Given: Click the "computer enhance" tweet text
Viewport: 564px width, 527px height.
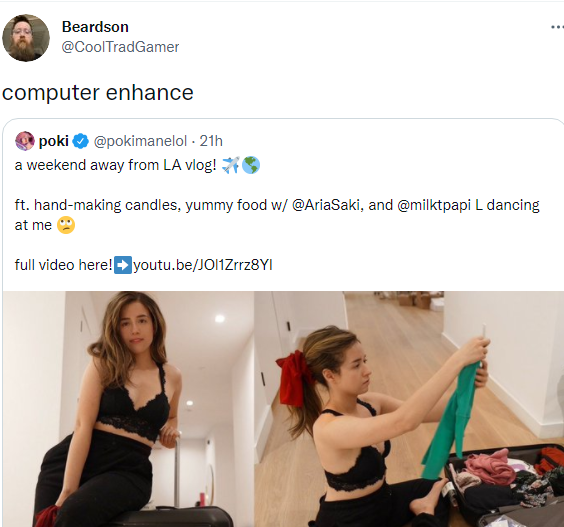Looking at the screenshot, I should [x=98, y=93].
